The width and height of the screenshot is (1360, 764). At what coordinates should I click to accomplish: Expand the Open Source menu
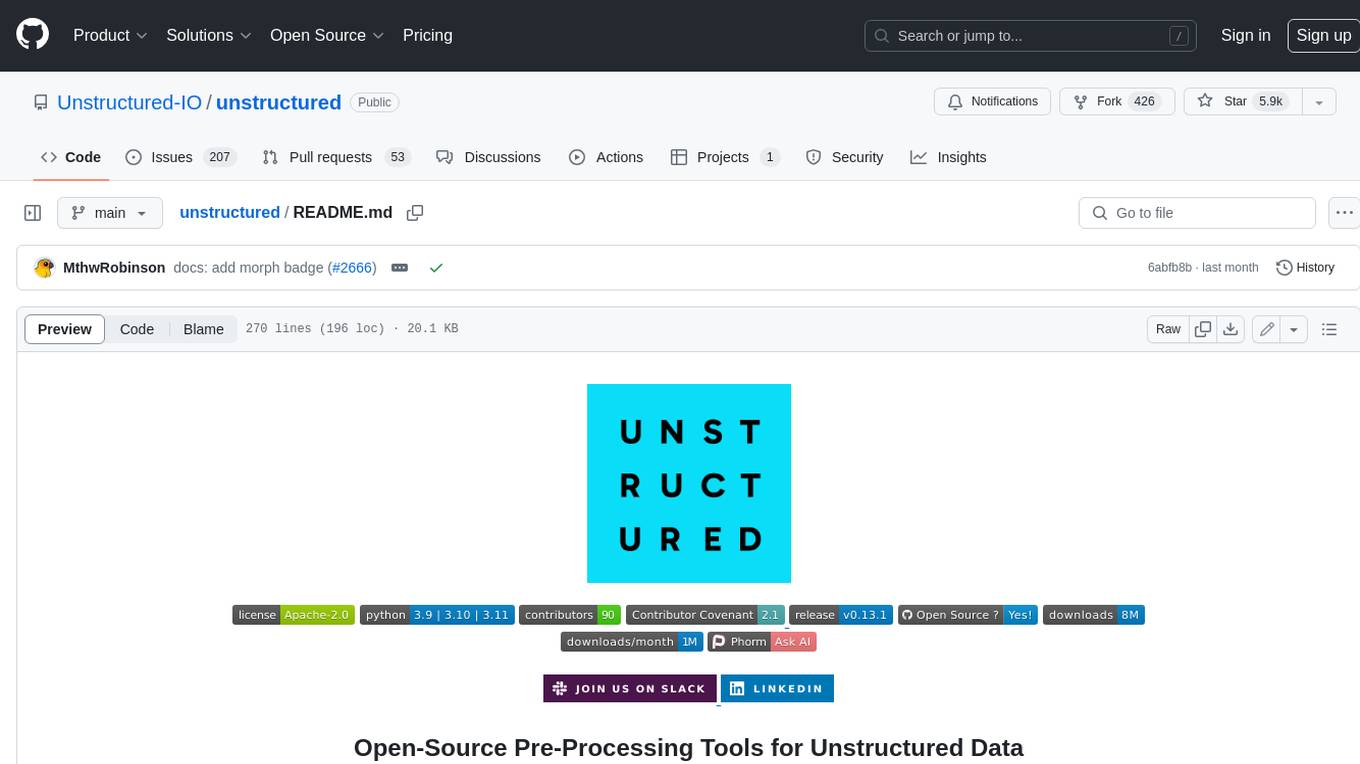pos(327,35)
